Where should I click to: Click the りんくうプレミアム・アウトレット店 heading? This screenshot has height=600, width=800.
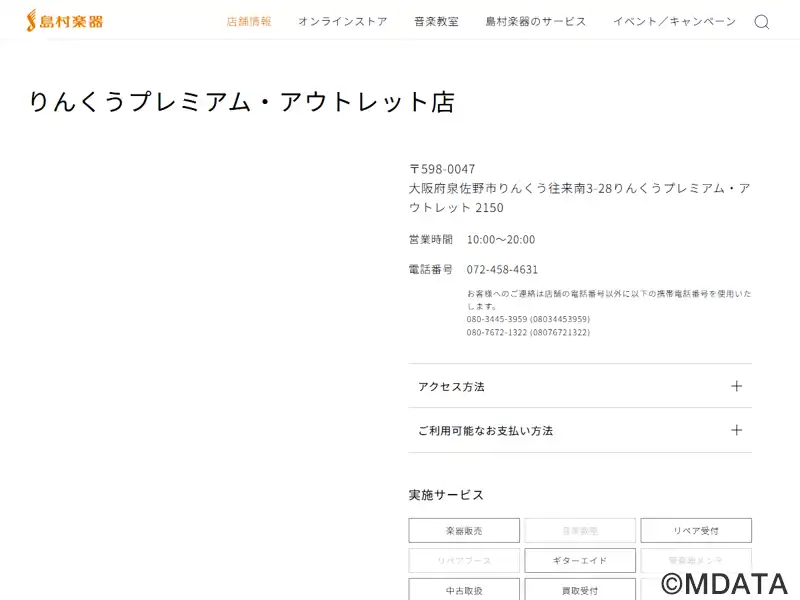(x=241, y=102)
